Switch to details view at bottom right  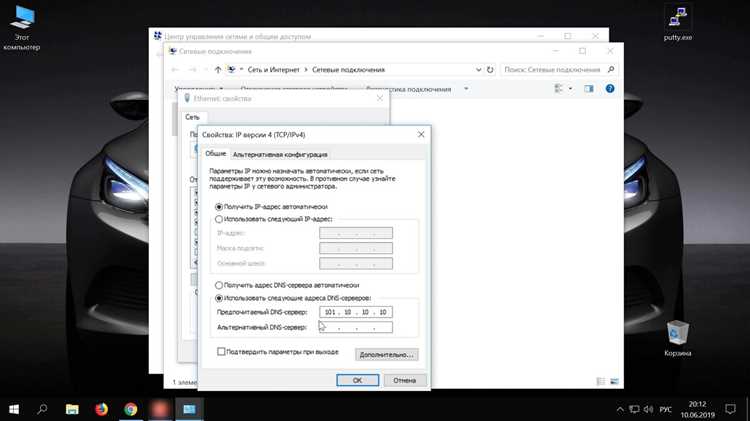pyautogui.click(x=601, y=381)
